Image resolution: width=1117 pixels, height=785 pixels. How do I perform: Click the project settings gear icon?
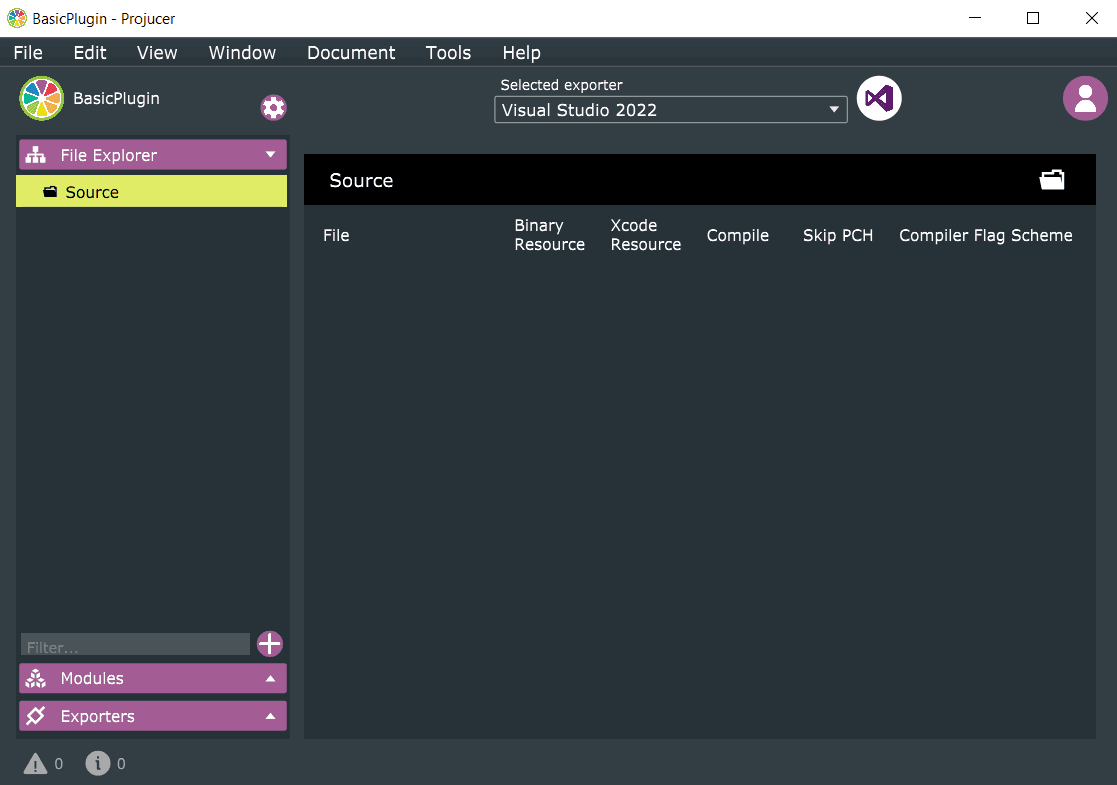coord(273,108)
